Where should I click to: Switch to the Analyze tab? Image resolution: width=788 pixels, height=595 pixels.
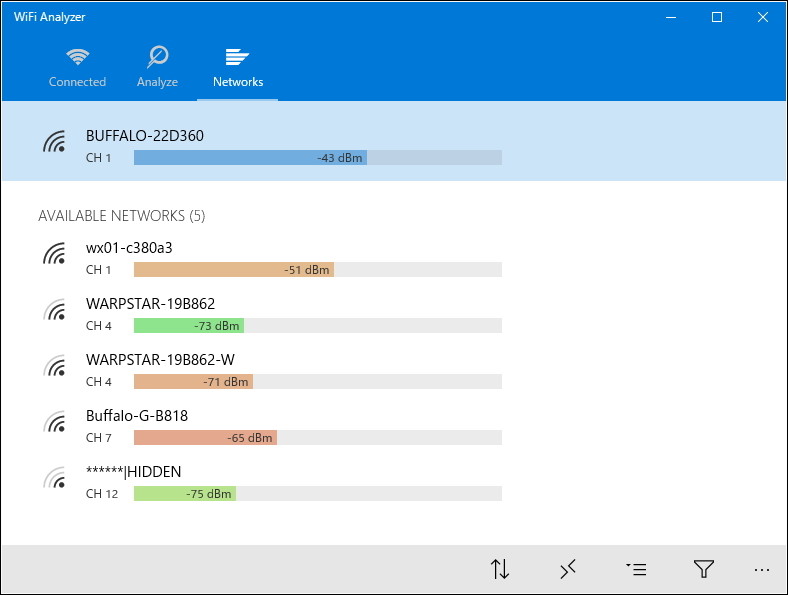[157, 68]
